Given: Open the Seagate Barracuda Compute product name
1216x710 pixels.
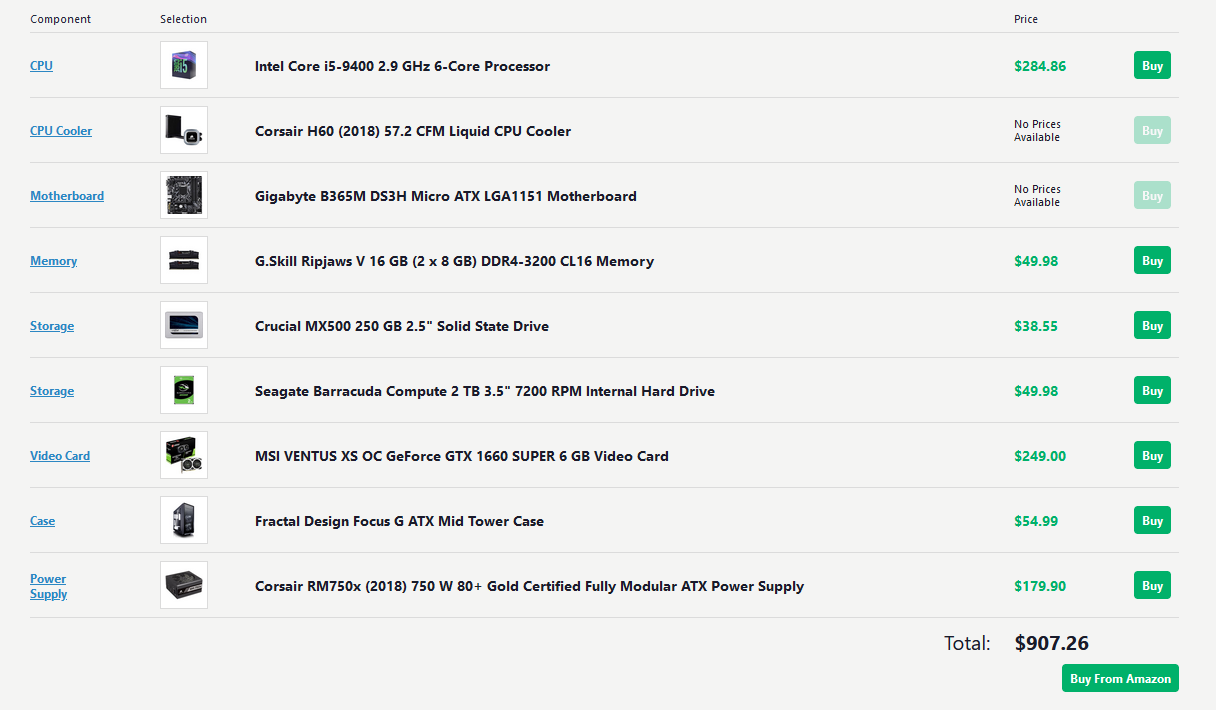Looking at the screenshot, I should [485, 391].
